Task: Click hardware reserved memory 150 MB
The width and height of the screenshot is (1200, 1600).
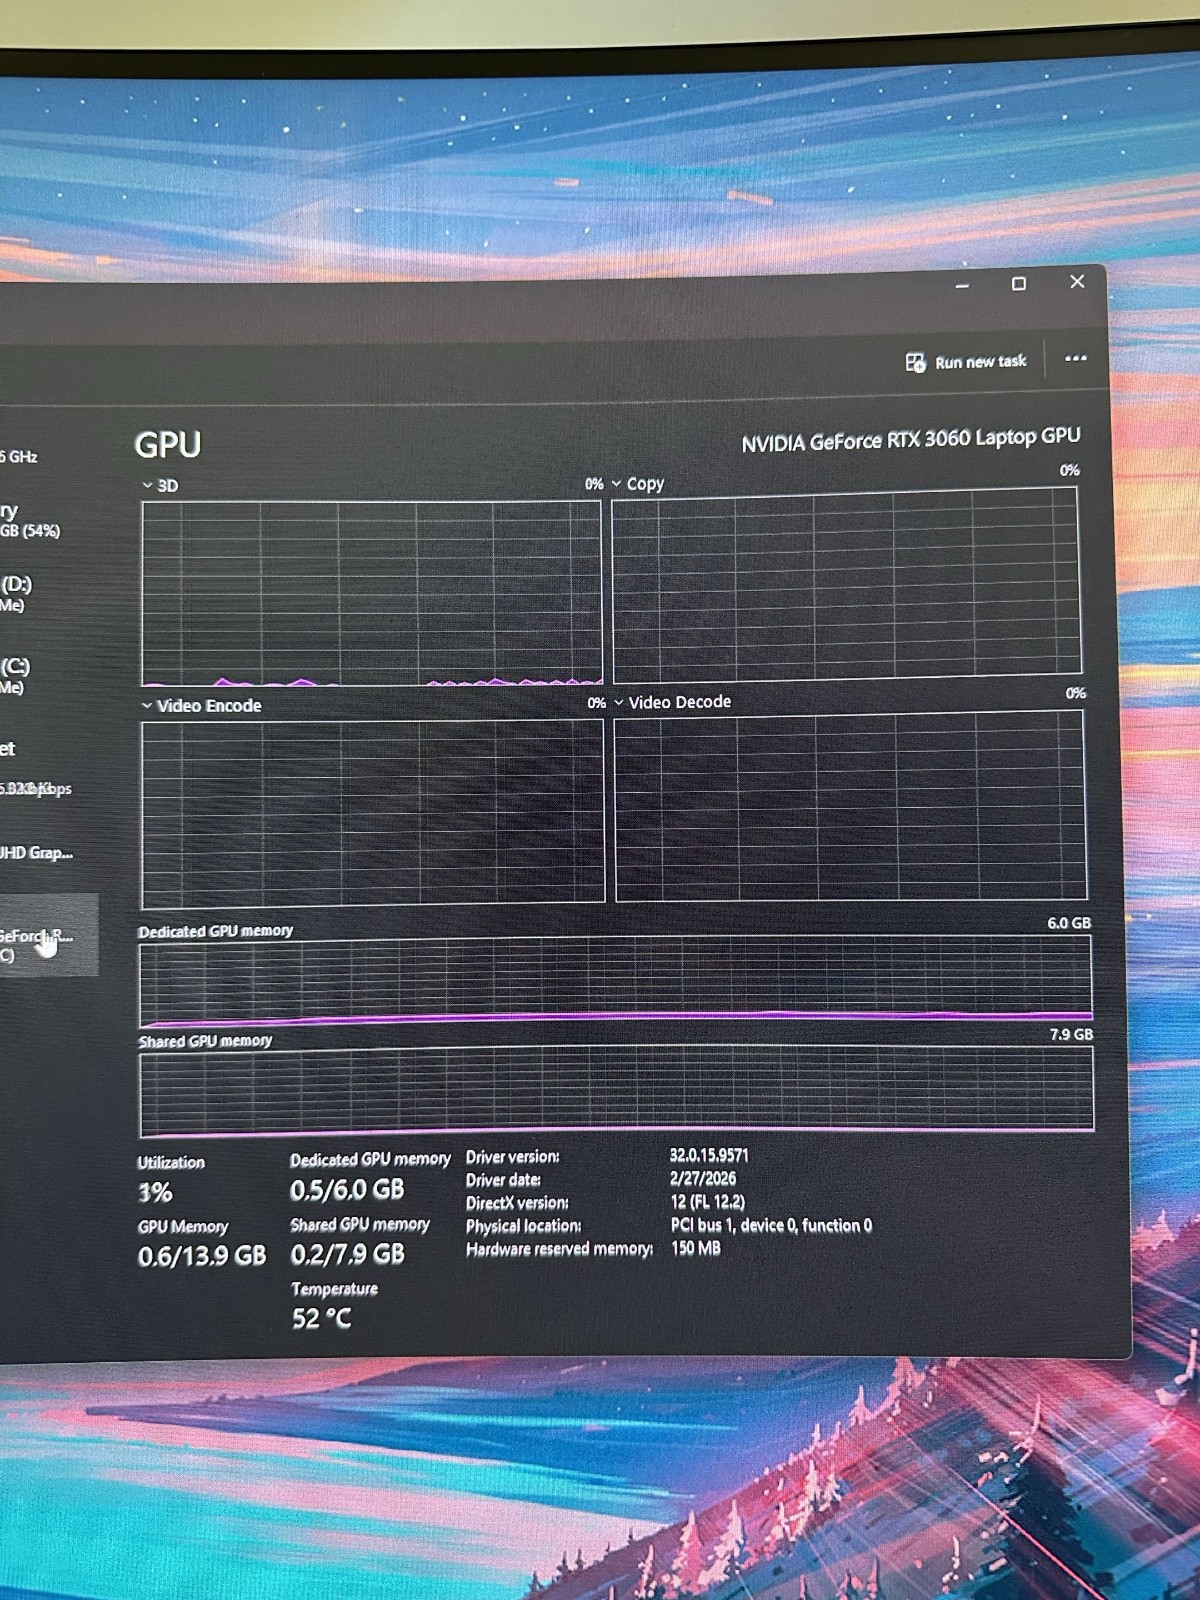Action: coord(696,1248)
